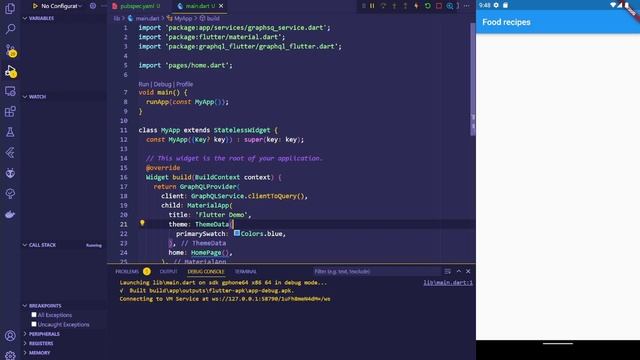
Task: Click 'Flutter Demo' title string on line 20
Action: click(x=222, y=215)
